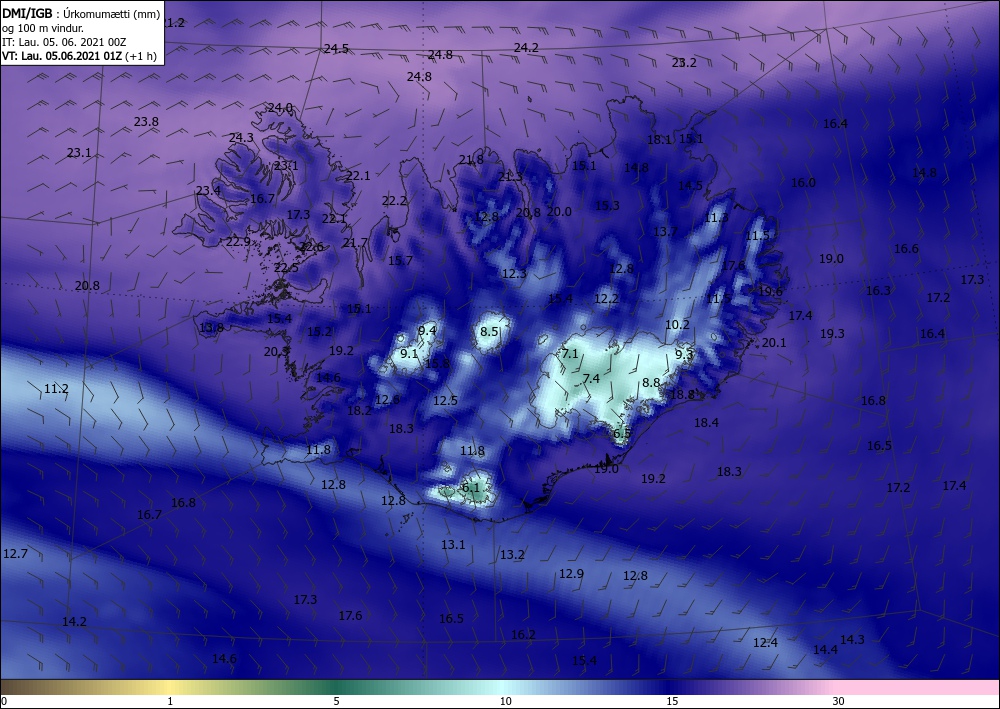Click the map value 12.5

(x=445, y=400)
